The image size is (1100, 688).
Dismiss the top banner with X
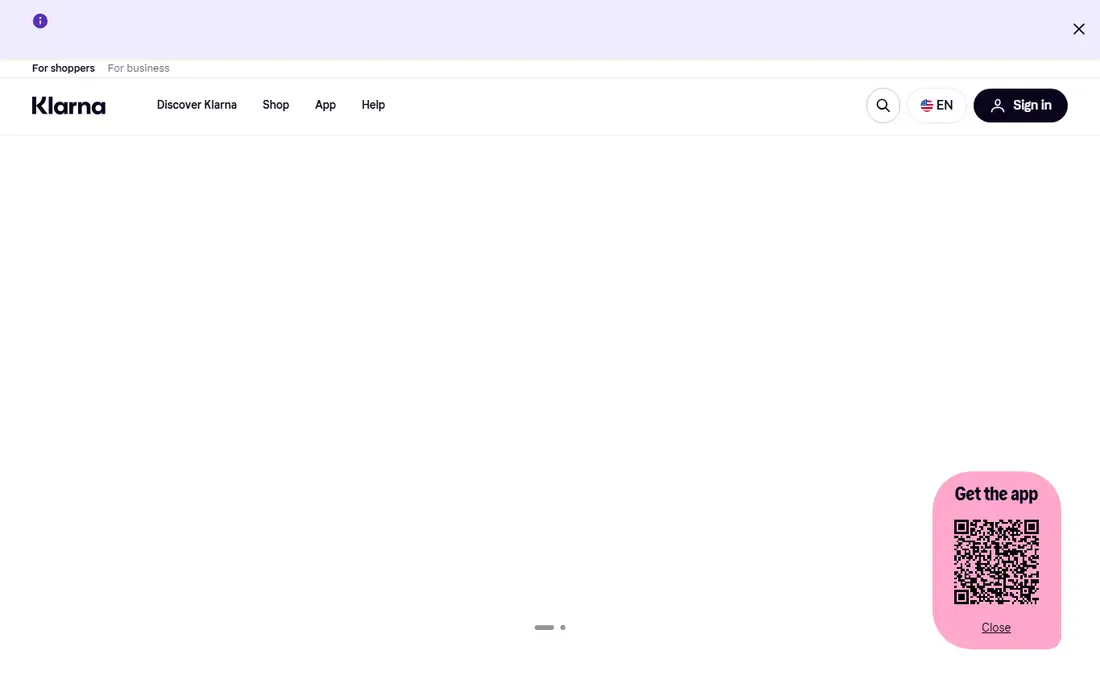coord(1078,29)
